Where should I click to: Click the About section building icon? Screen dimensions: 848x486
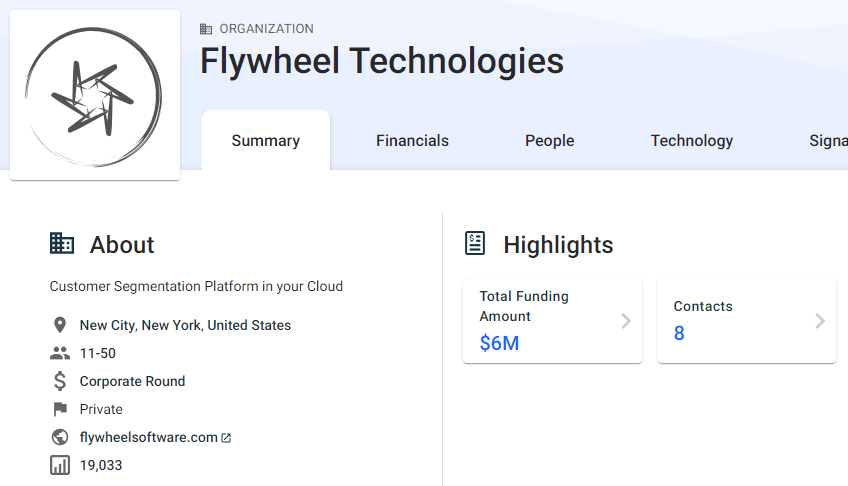click(x=62, y=243)
